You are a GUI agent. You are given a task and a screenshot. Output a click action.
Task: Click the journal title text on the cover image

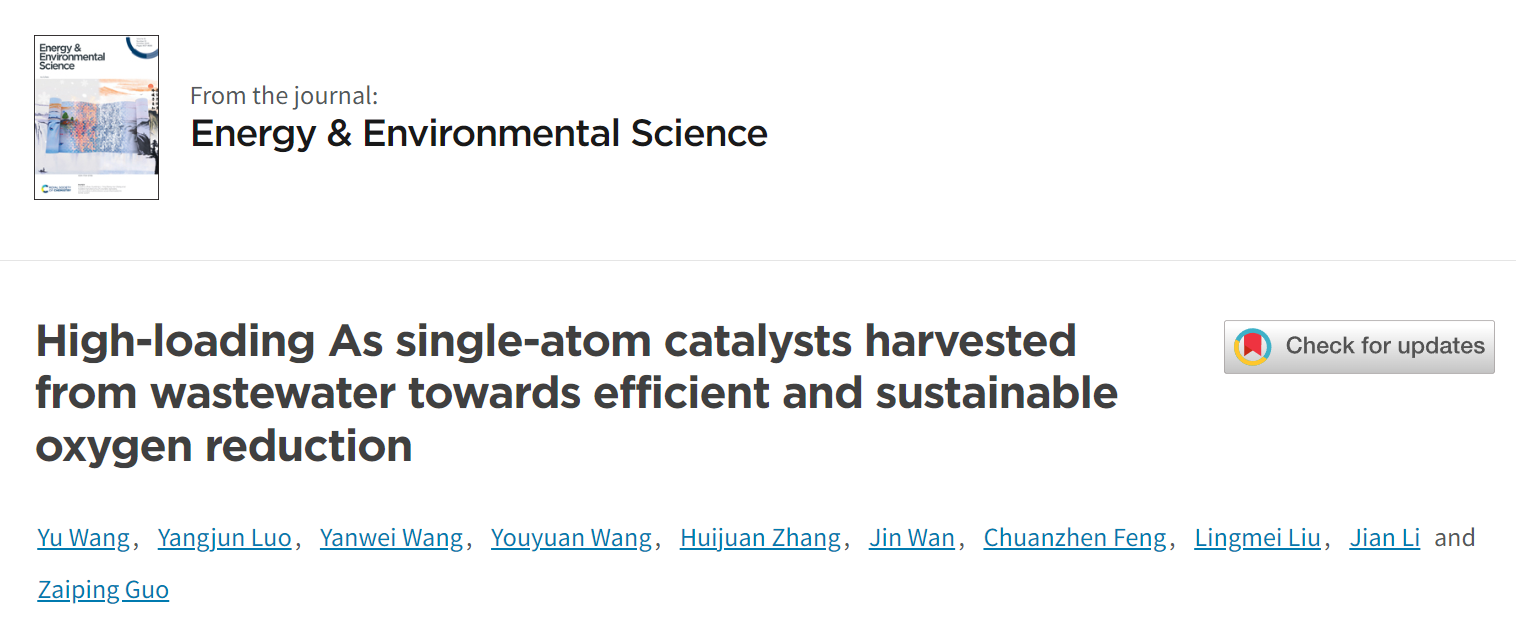71,56
